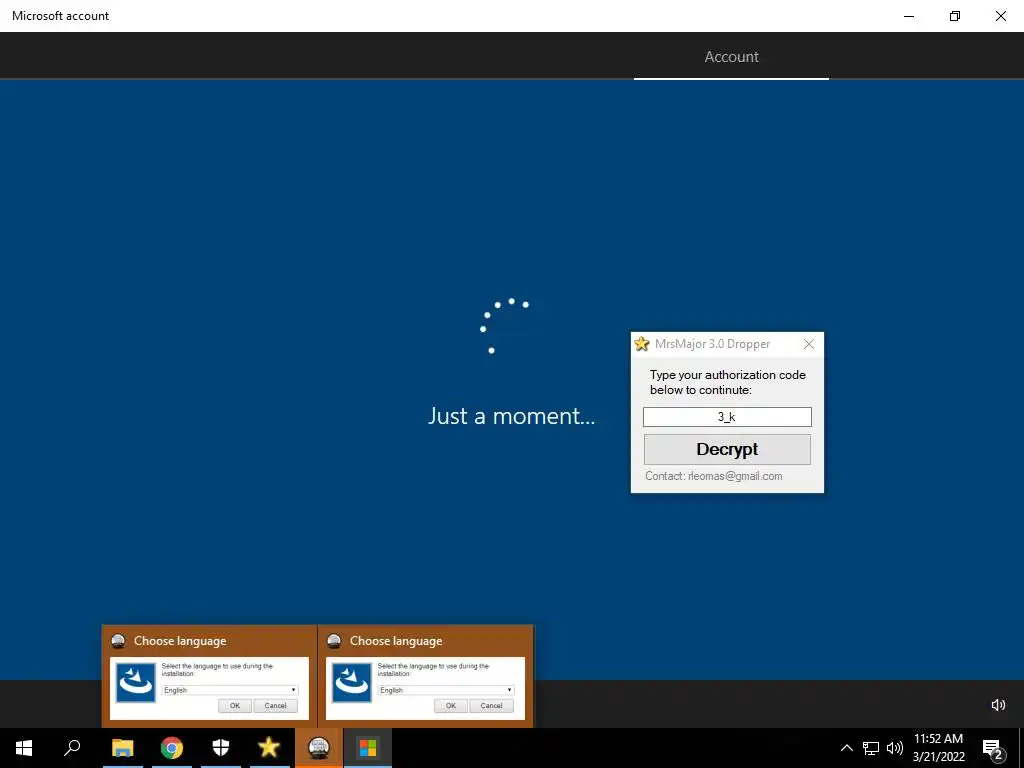The height and width of the screenshot is (768, 1024).
Task: Click OK in second Choose language preview
Action: pyautogui.click(x=451, y=705)
